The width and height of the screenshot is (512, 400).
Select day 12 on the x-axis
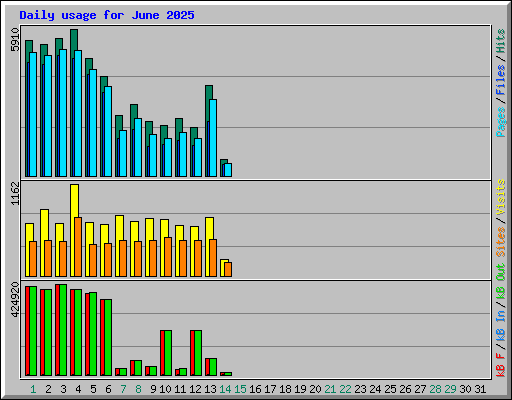(195, 389)
